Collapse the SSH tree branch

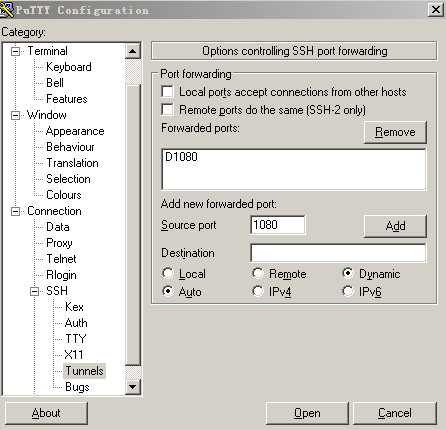tap(34, 291)
